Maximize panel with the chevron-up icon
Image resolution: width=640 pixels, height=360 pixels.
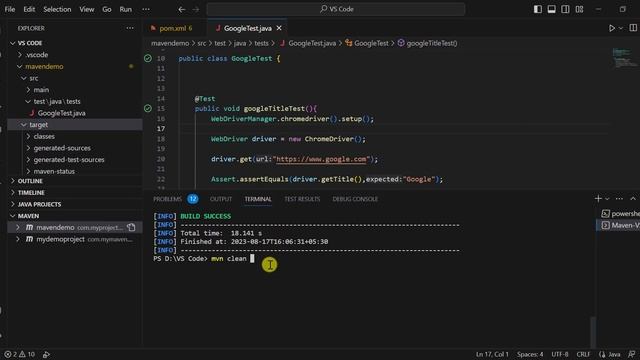coord(633,199)
